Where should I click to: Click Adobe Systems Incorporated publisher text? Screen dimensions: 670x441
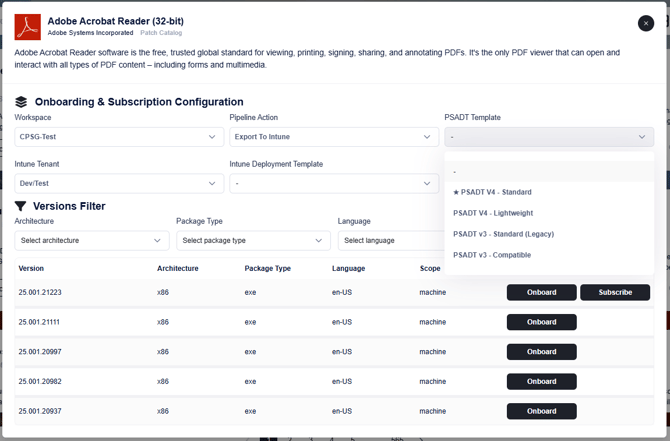click(x=91, y=33)
